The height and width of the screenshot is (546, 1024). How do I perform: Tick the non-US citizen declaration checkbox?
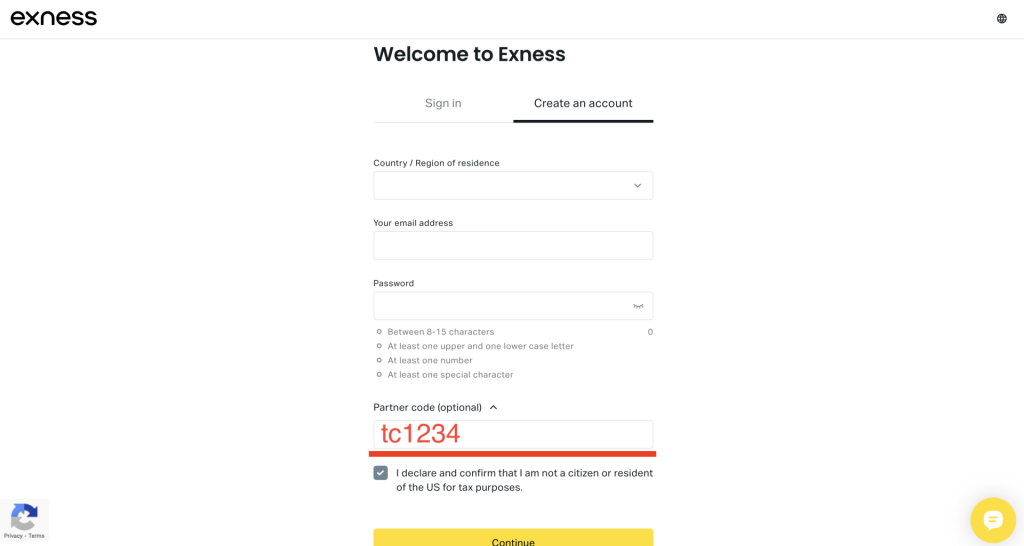[x=381, y=473]
